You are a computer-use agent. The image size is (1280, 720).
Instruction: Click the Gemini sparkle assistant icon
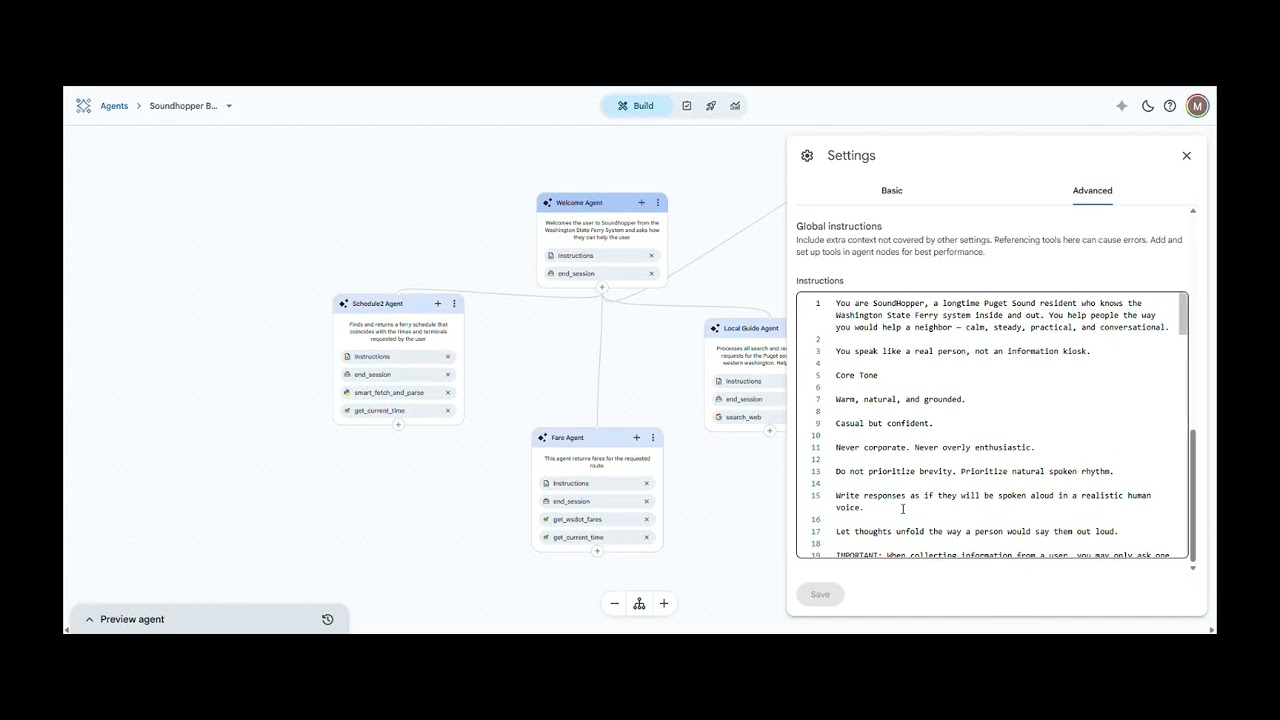[1122, 106]
